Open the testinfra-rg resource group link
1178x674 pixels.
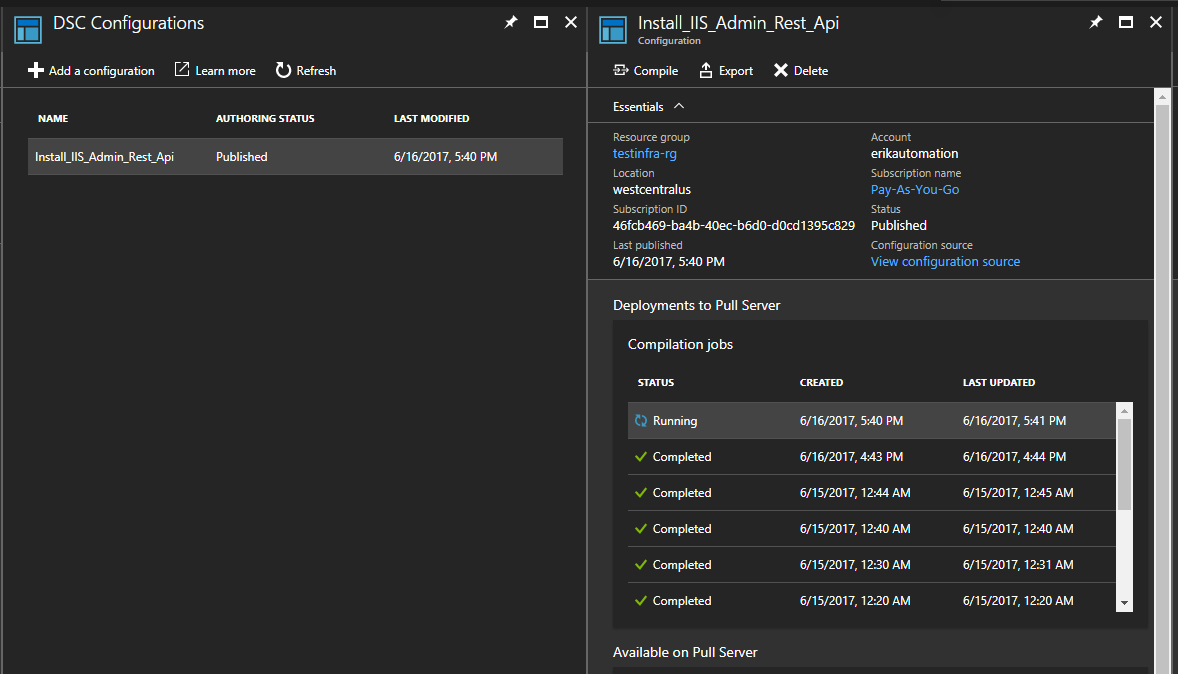coord(644,153)
